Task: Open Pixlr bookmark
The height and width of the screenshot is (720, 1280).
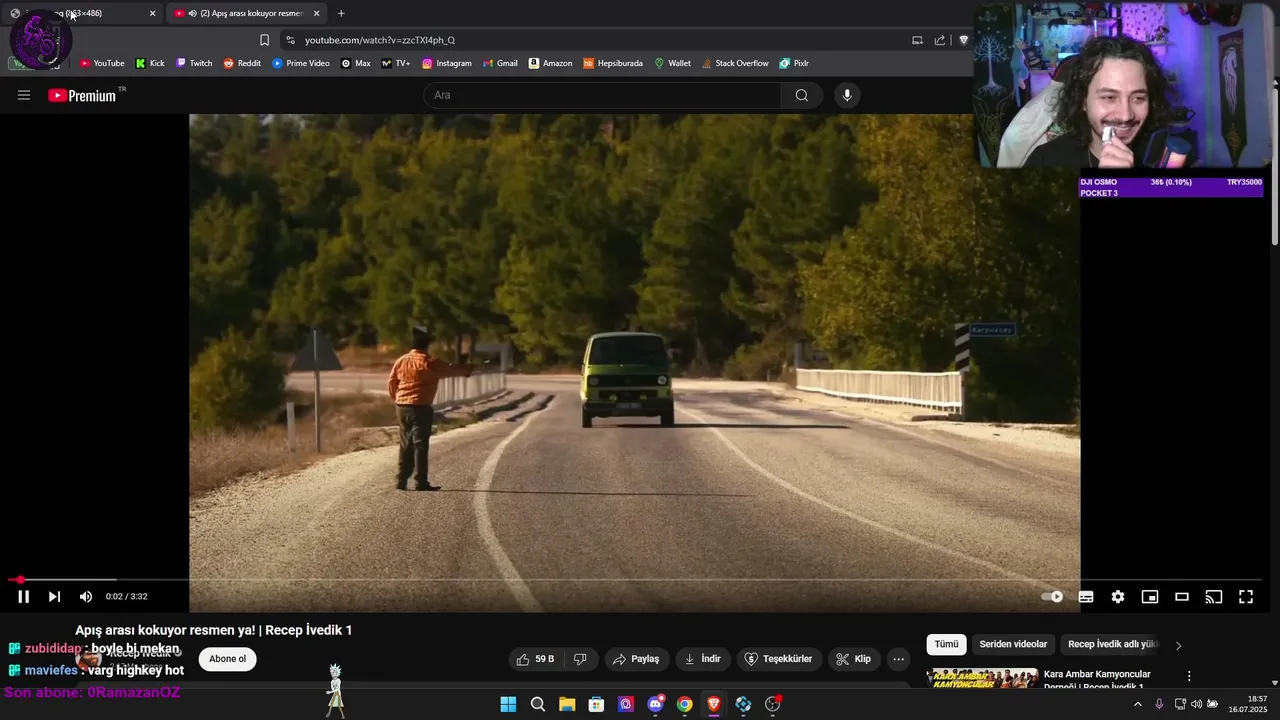Action: pyautogui.click(x=794, y=63)
